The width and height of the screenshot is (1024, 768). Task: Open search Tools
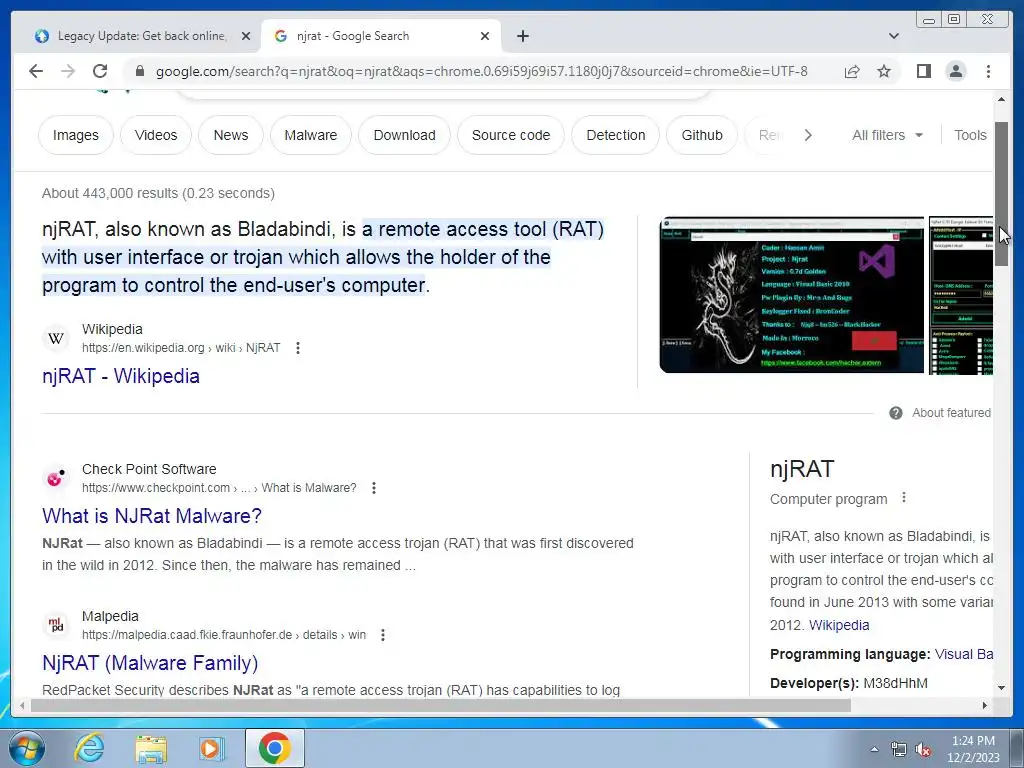pos(970,135)
